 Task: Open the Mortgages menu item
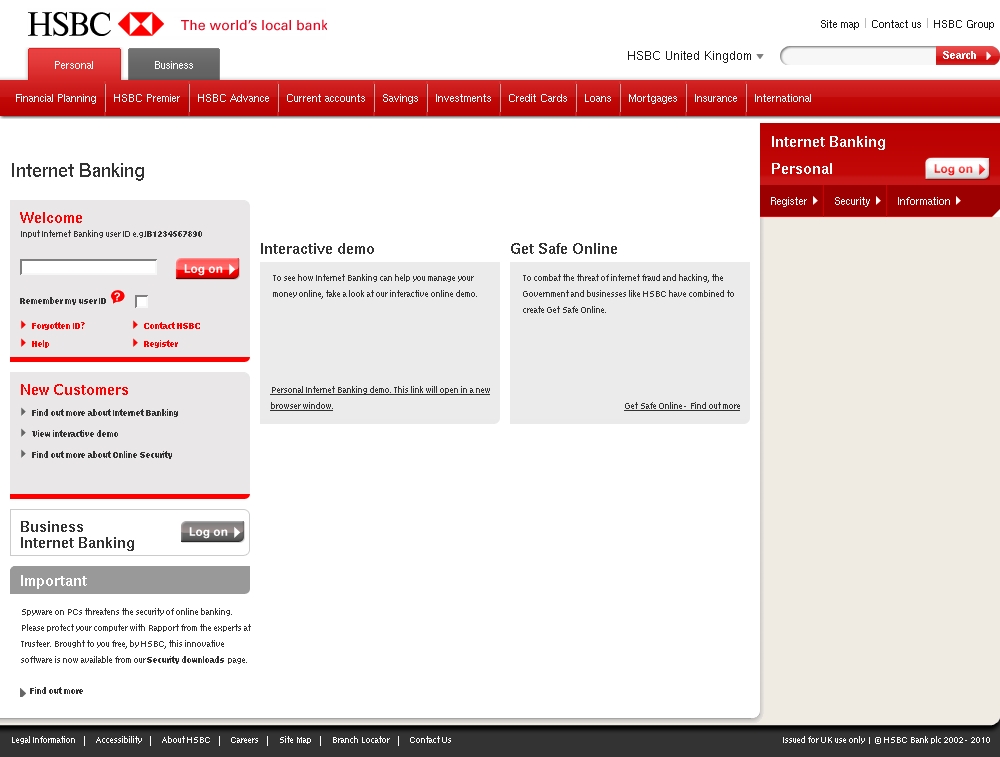click(652, 98)
